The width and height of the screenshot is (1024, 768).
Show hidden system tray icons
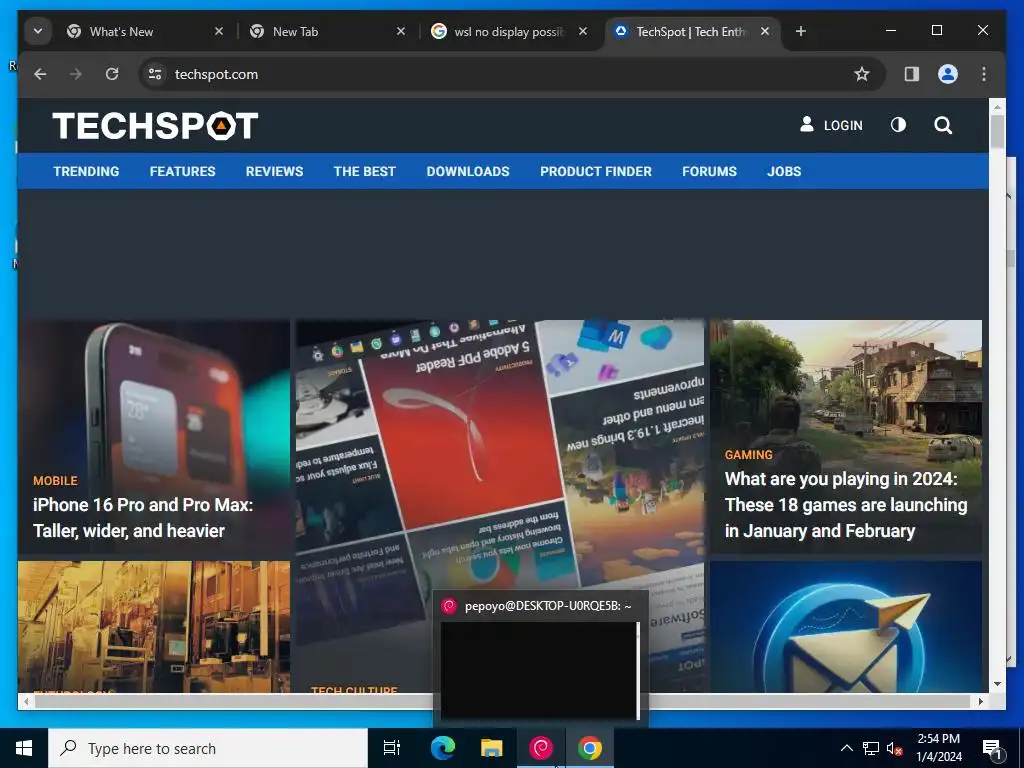click(846, 748)
